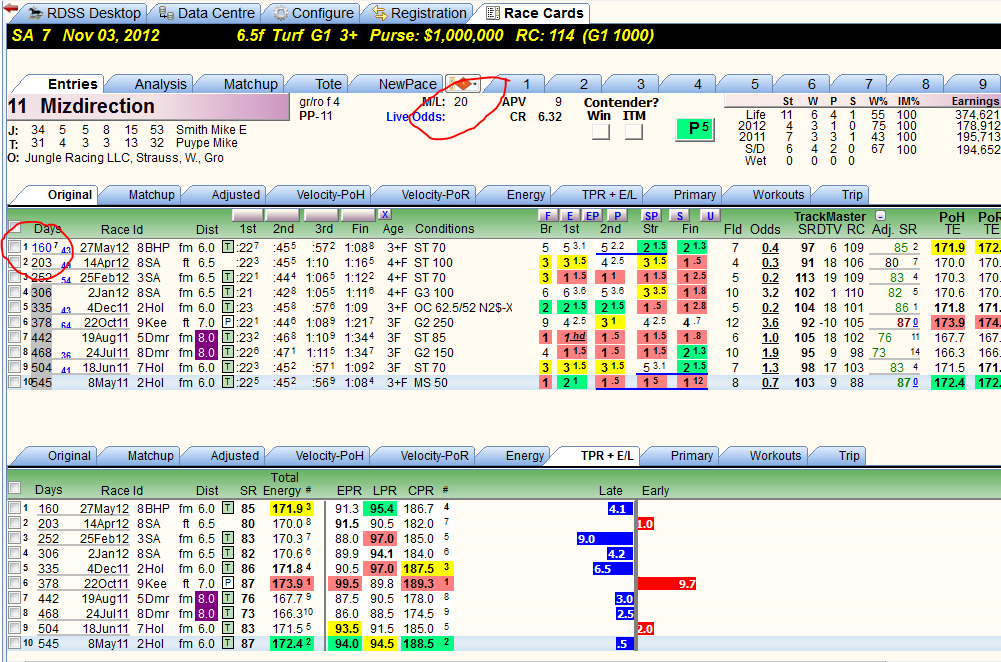
Task: Check row 10 (545 days) in upper table
Action: [15, 382]
